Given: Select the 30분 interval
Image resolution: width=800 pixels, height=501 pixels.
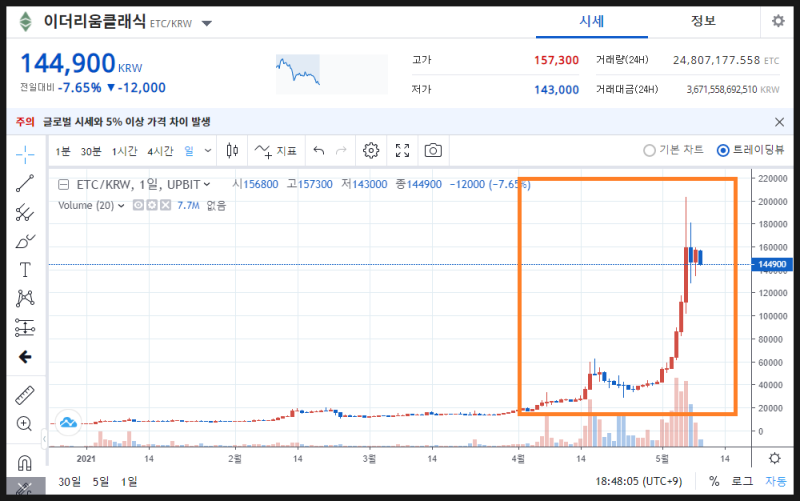Looking at the screenshot, I should tap(91, 151).
